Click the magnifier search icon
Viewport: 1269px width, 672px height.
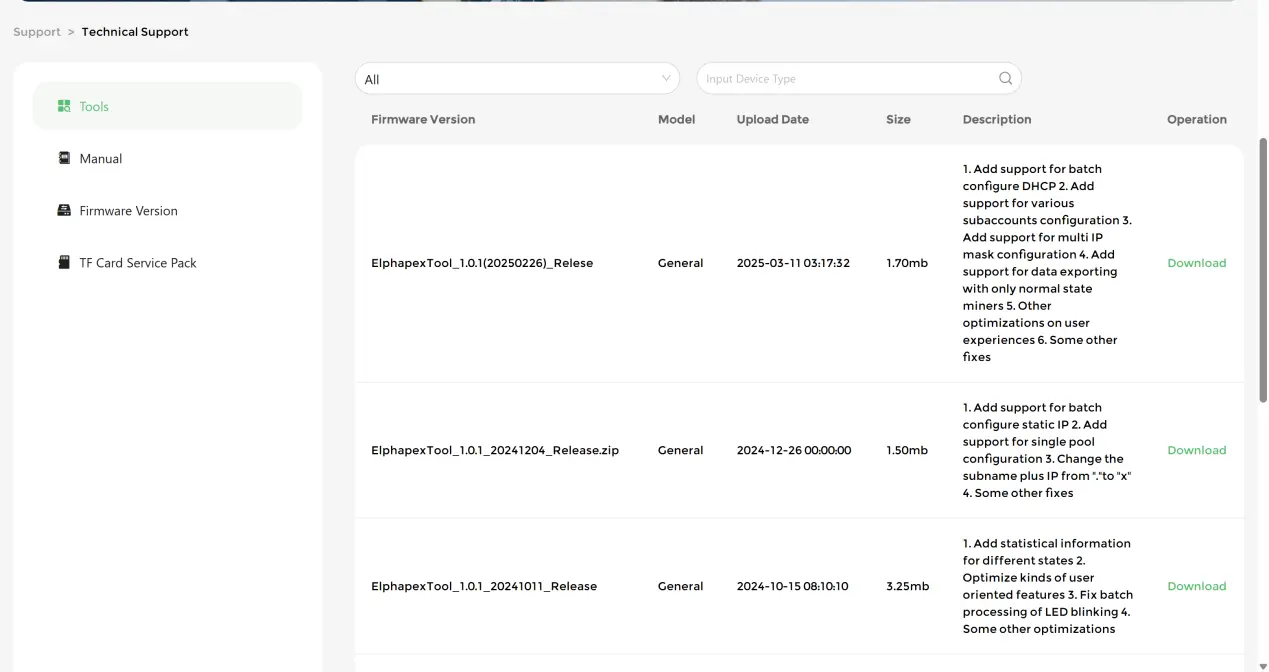pos(1005,79)
